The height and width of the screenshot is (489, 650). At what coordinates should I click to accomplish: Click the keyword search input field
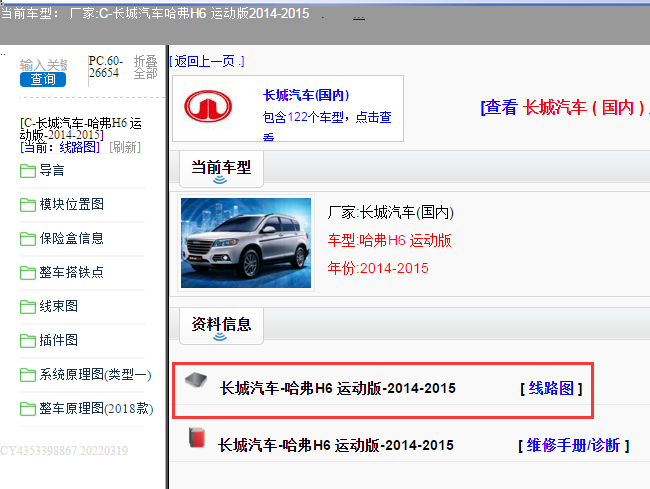(44, 65)
